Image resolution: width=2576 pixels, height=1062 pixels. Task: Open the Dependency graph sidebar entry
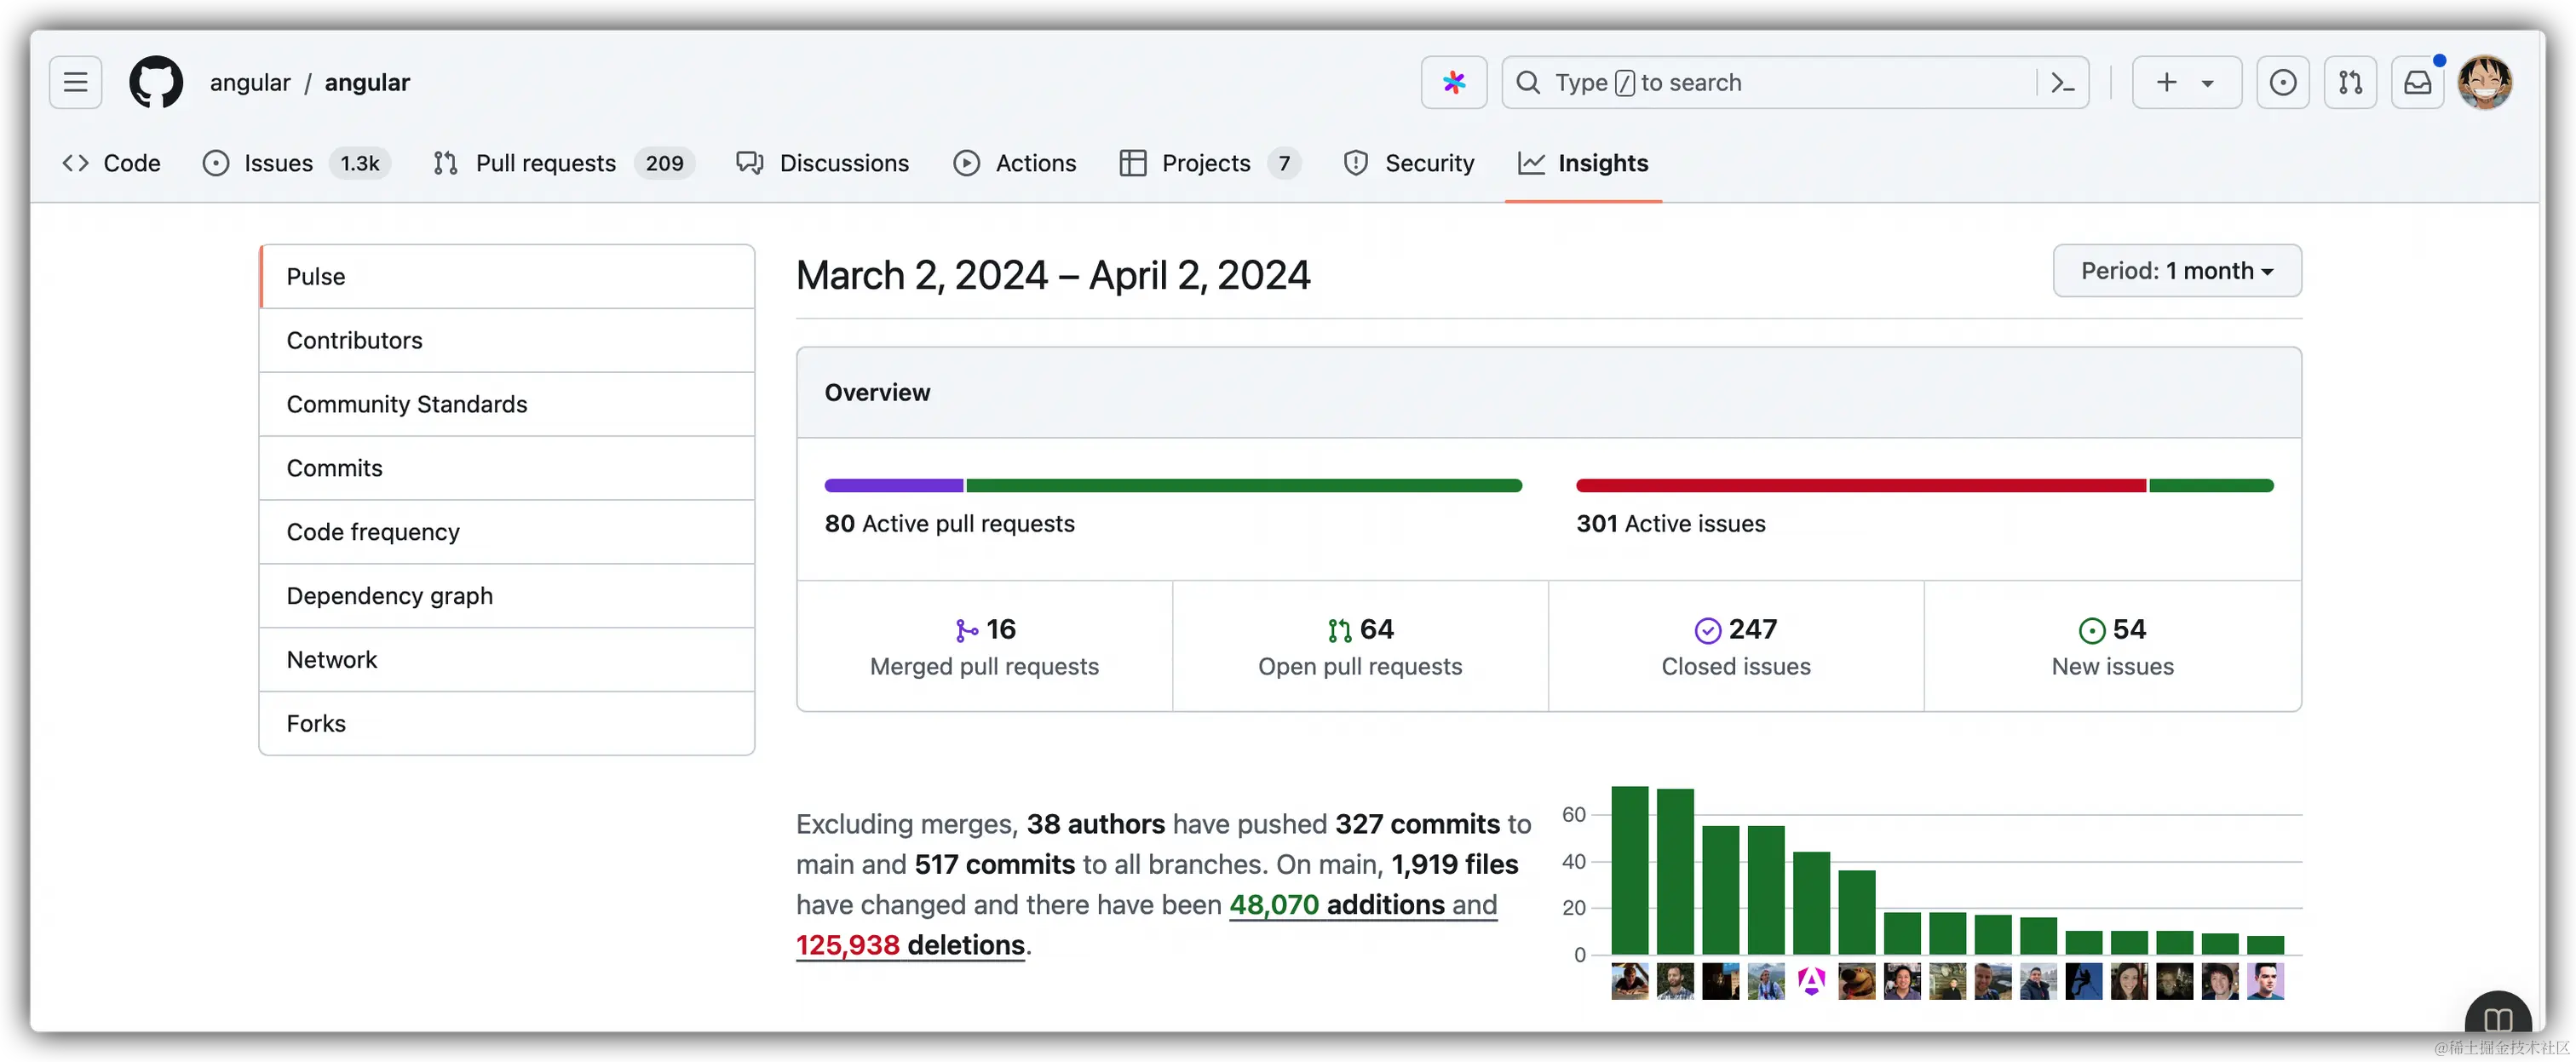(x=390, y=595)
